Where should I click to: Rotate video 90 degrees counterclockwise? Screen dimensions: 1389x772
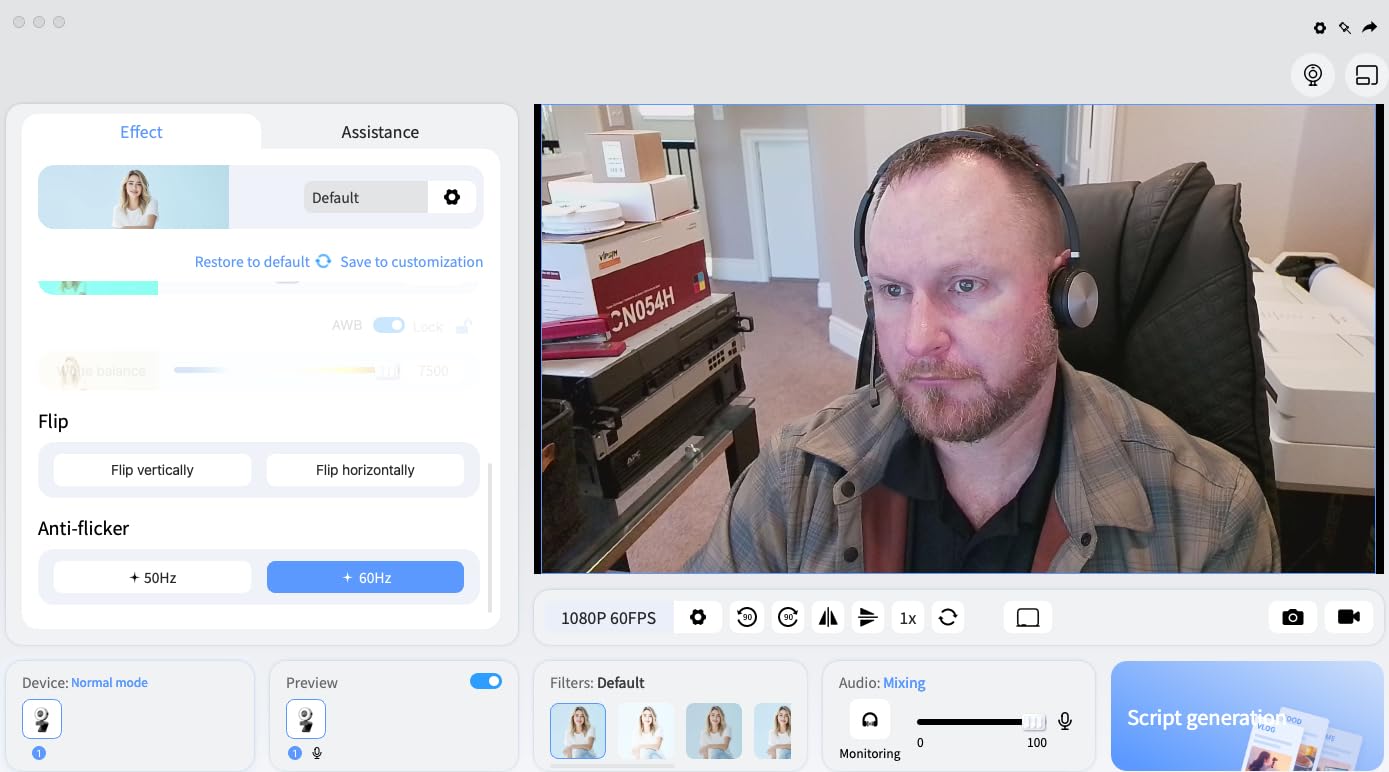(746, 618)
